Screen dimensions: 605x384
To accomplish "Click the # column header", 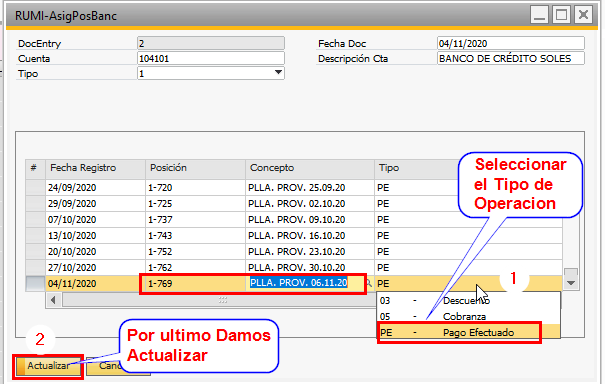I will (x=35, y=168).
